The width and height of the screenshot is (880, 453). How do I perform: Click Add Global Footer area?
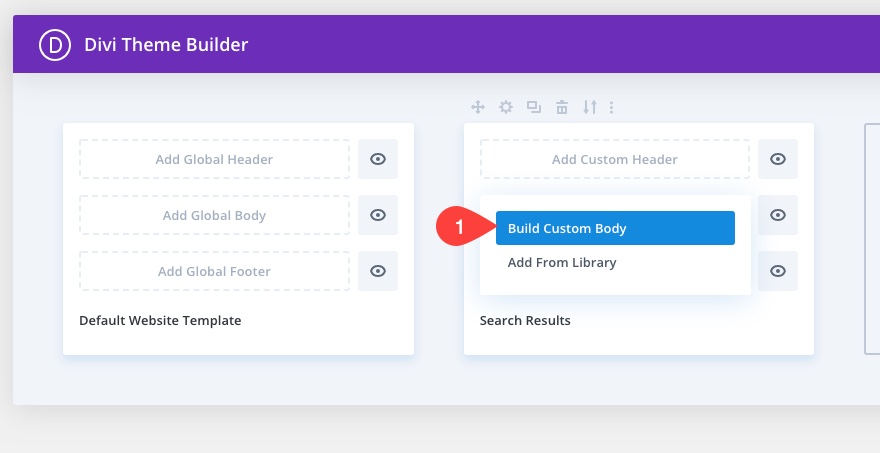click(x=214, y=271)
